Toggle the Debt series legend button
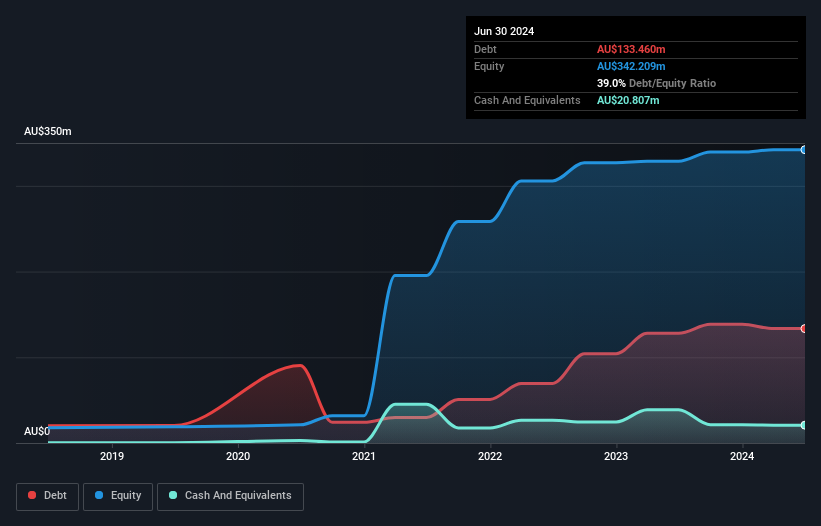 [48, 496]
